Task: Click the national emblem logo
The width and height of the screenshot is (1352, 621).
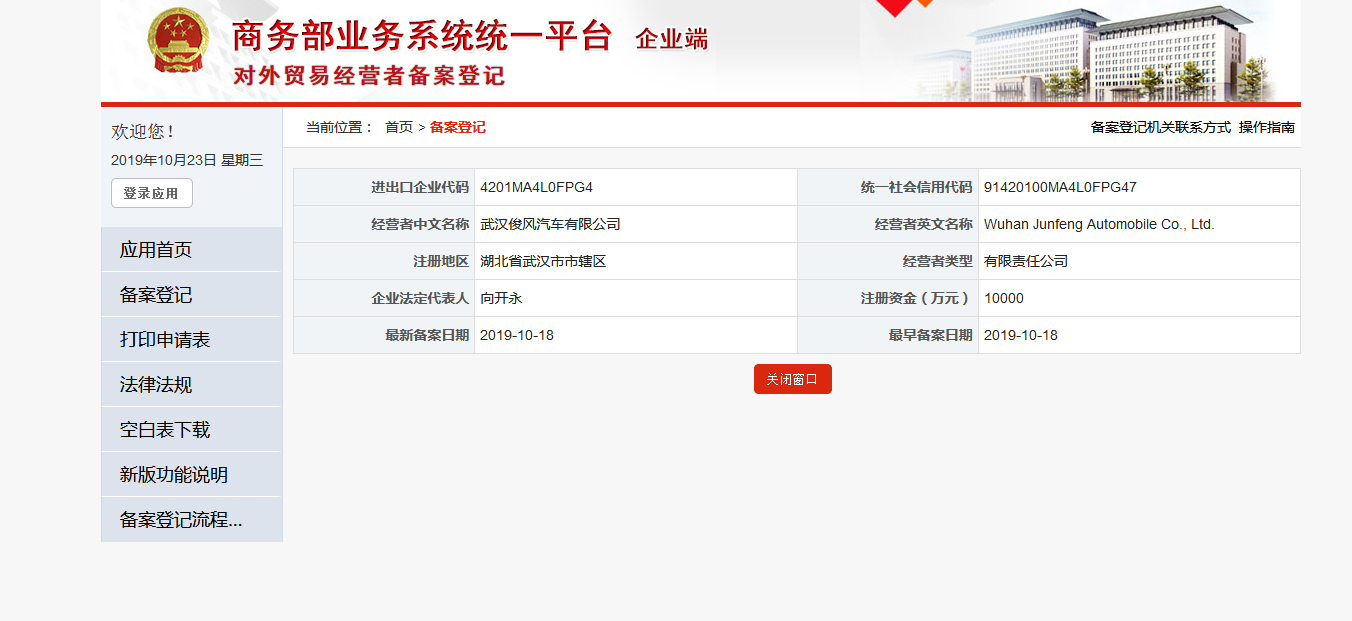Action: [x=177, y=42]
